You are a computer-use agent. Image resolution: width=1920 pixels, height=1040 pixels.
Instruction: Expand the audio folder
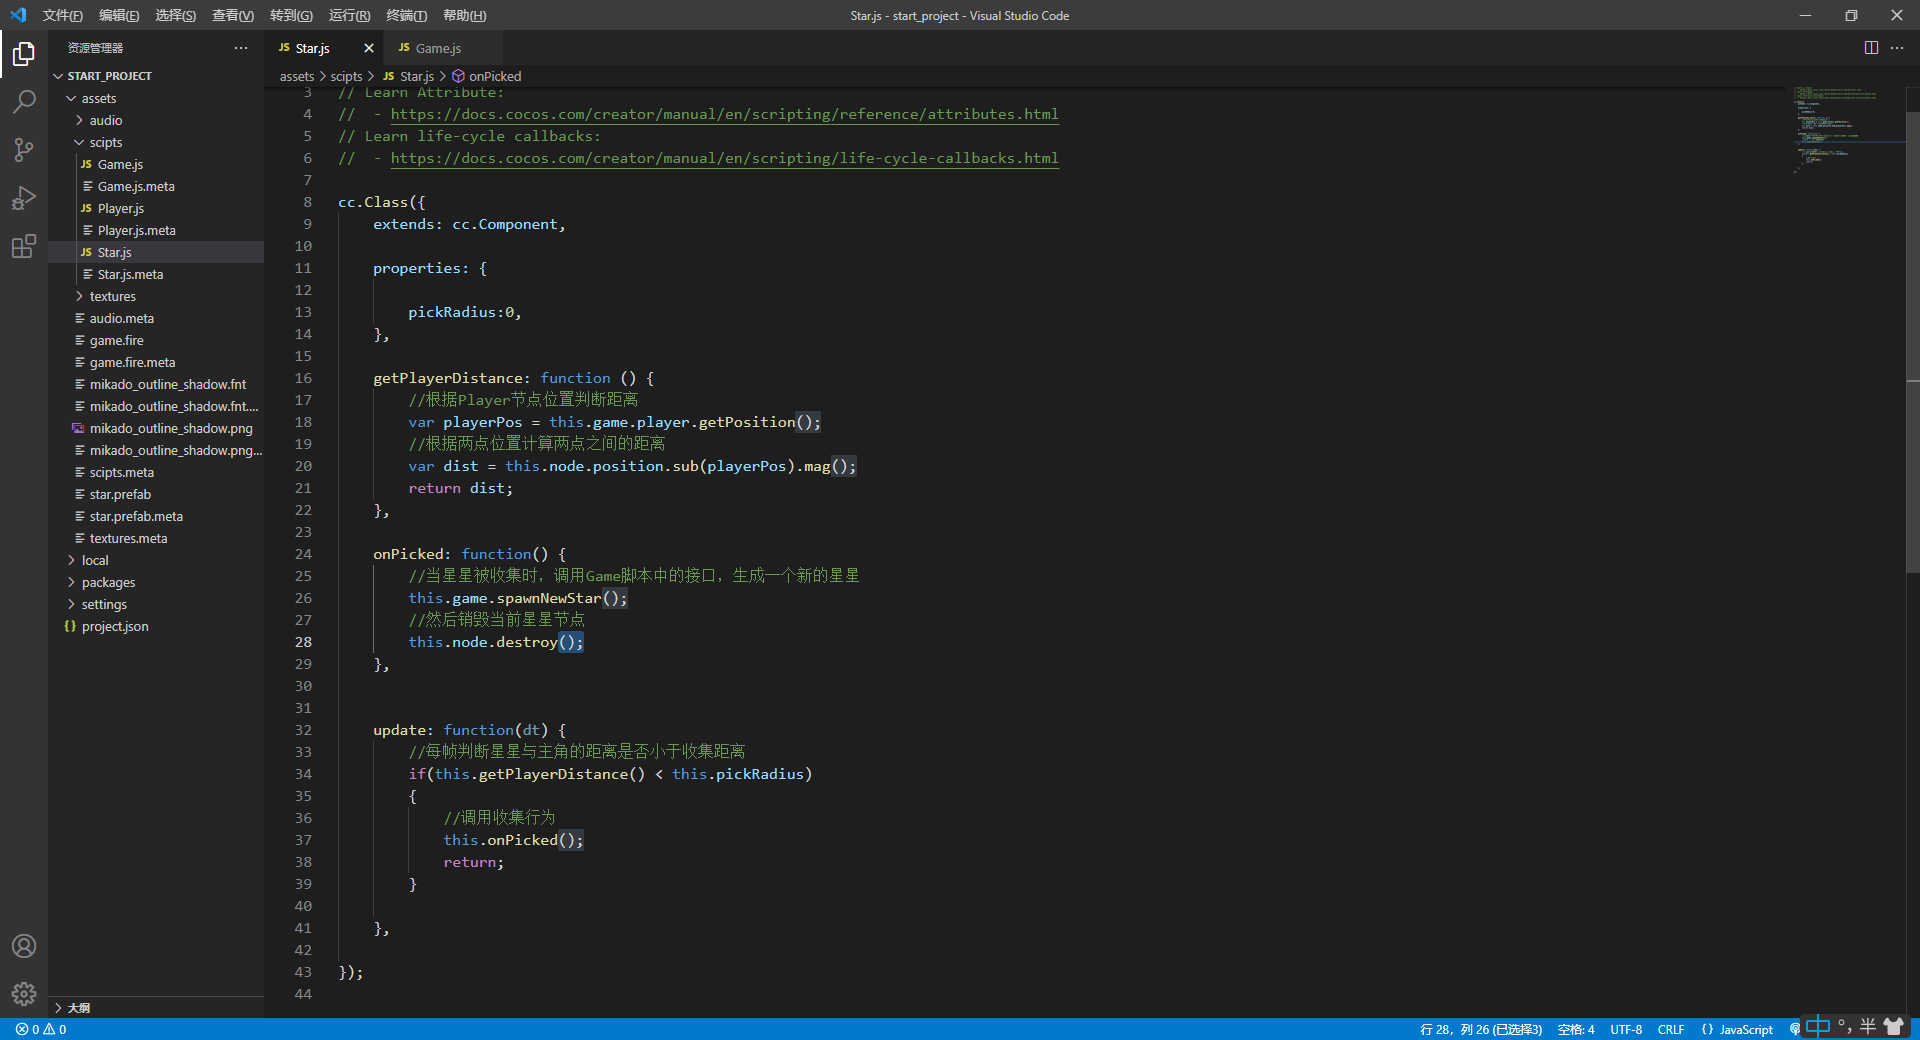pyautogui.click(x=105, y=120)
